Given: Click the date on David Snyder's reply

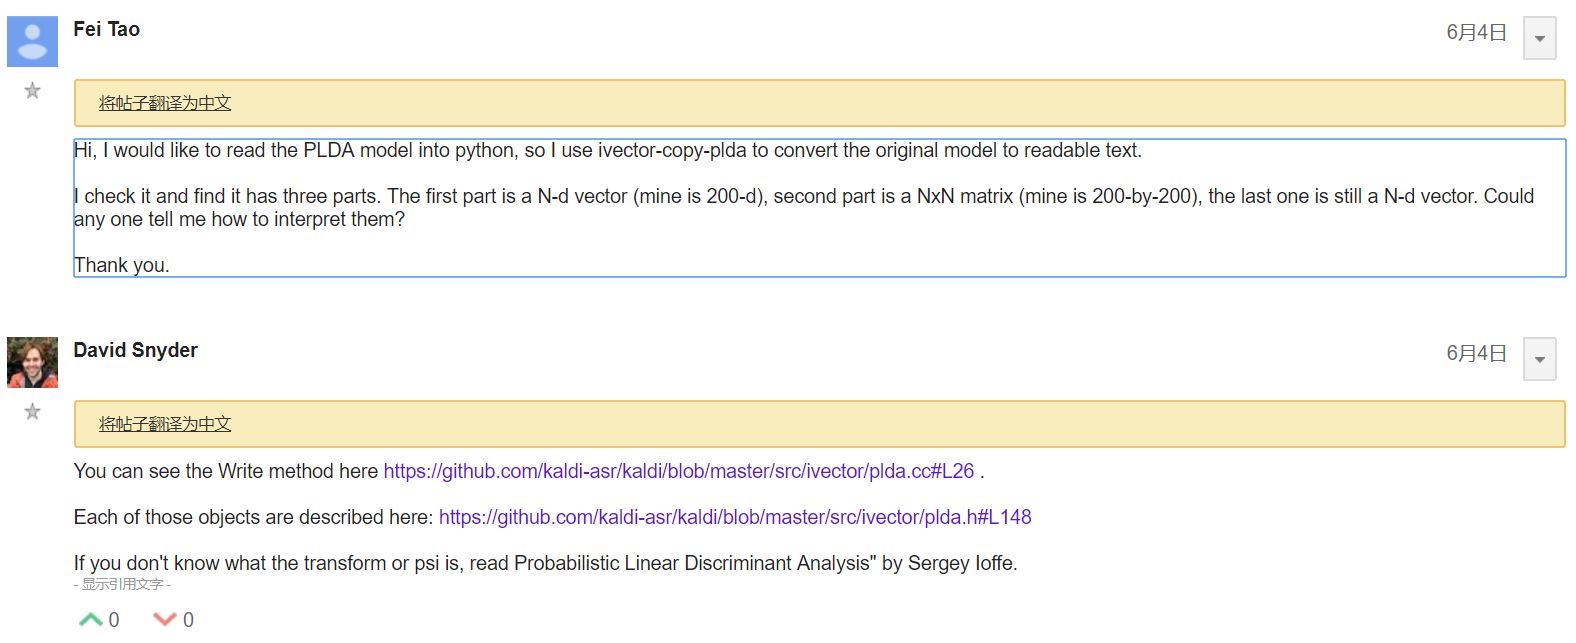Looking at the screenshot, I should click(1476, 353).
